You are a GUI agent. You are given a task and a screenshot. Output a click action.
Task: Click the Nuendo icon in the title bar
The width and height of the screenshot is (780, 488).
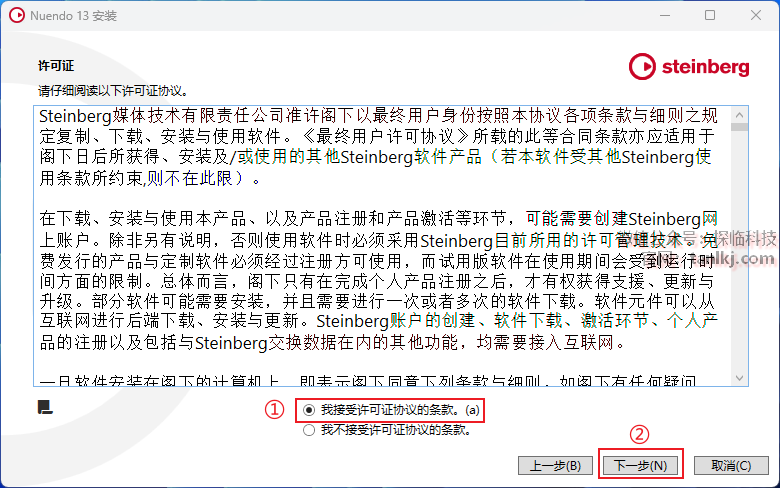[x=17, y=15]
